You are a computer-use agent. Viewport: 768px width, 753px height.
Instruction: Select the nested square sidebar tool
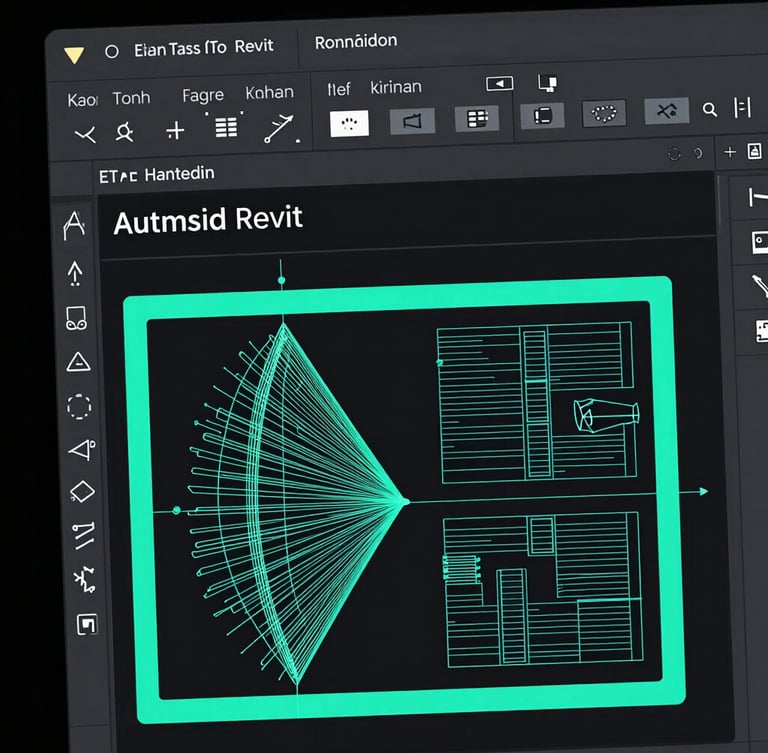point(87,624)
